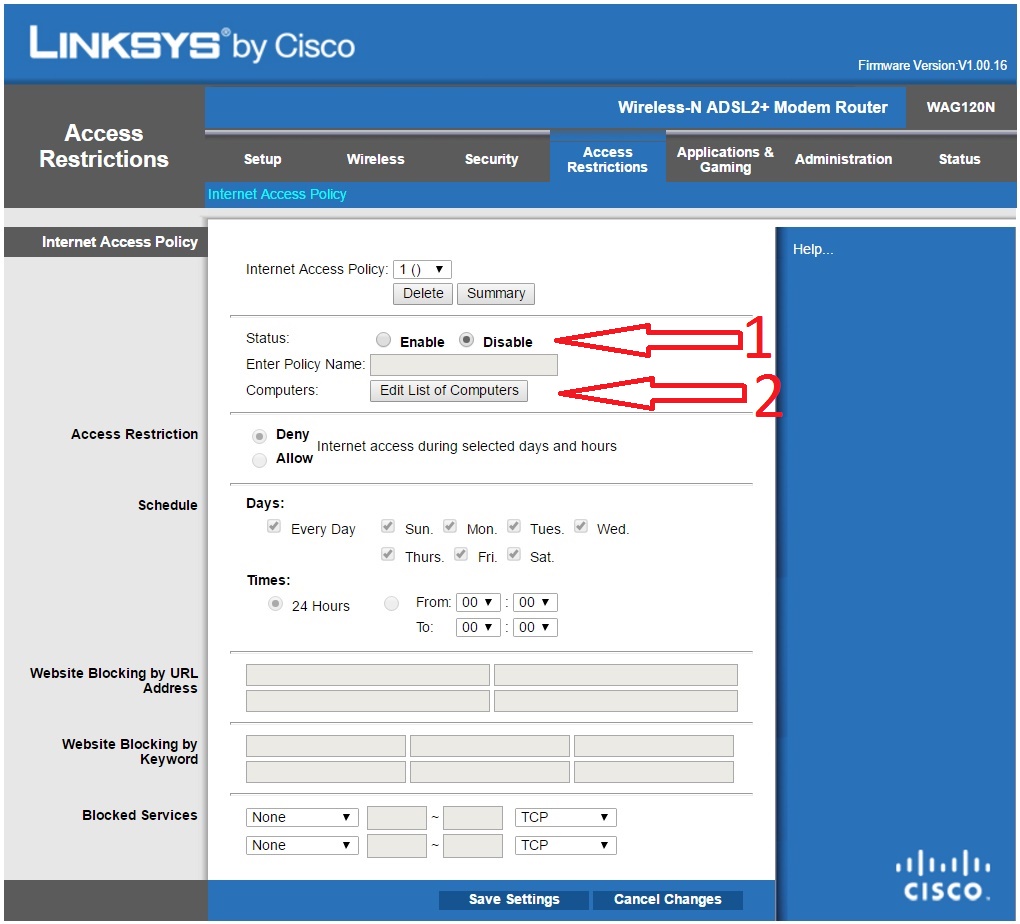Open the Wireless tab
This screenshot has width=1020, height=924.
[375, 159]
